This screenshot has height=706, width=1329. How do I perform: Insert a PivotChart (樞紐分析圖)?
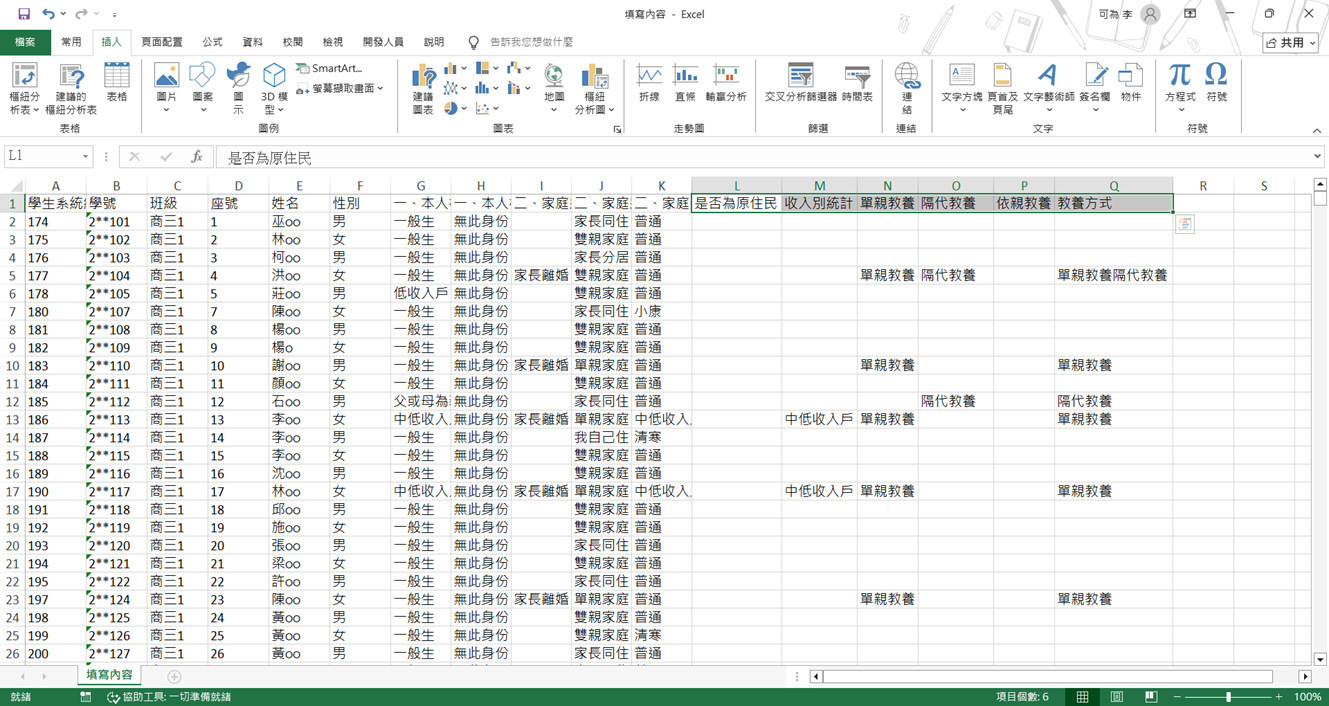pyautogui.click(x=595, y=88)
